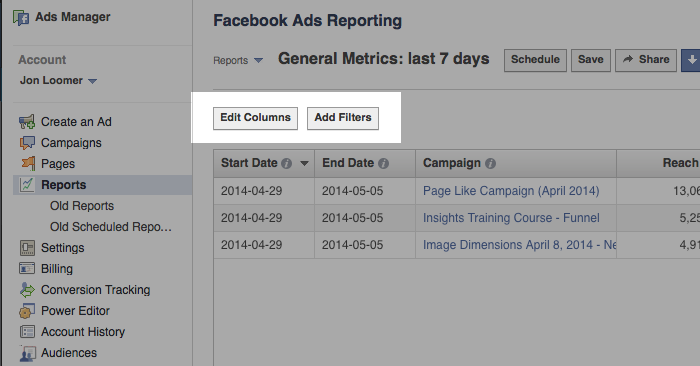Click the Reports chart icon
The width and height of the screenshot is (700, 366).
(27, 184)
